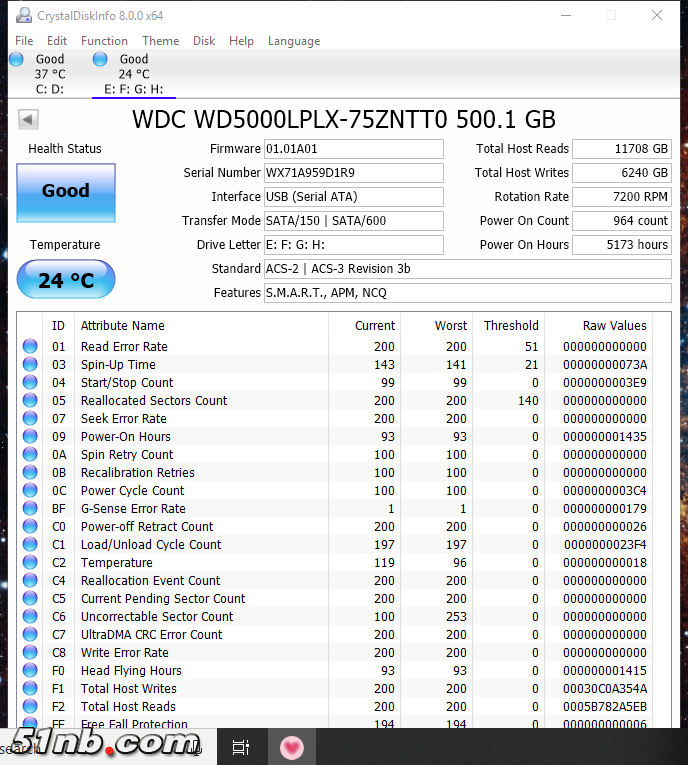
Task: Open the Disk menu
Action: click(204, 41)
